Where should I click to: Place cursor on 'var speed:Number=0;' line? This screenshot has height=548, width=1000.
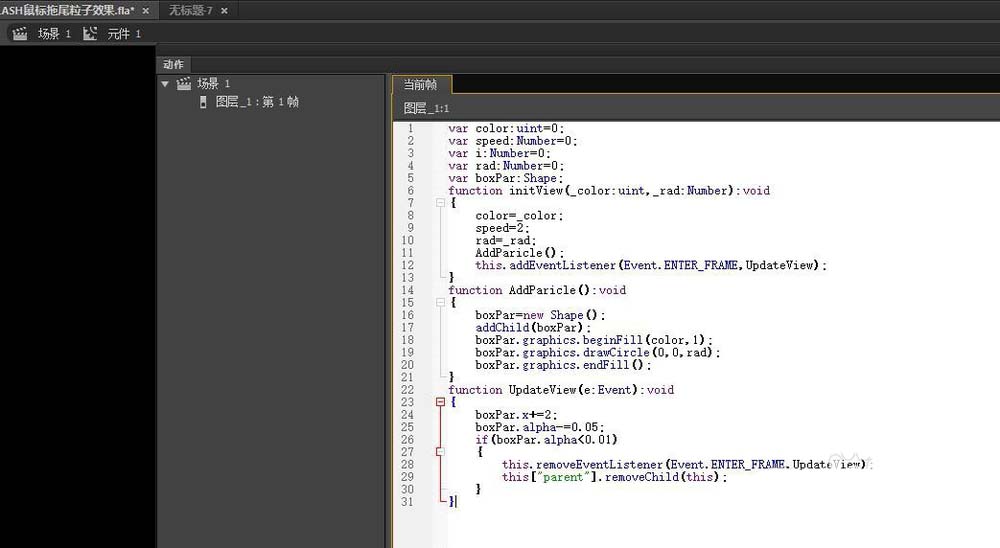pyautogui.click(x=513, y=141)
